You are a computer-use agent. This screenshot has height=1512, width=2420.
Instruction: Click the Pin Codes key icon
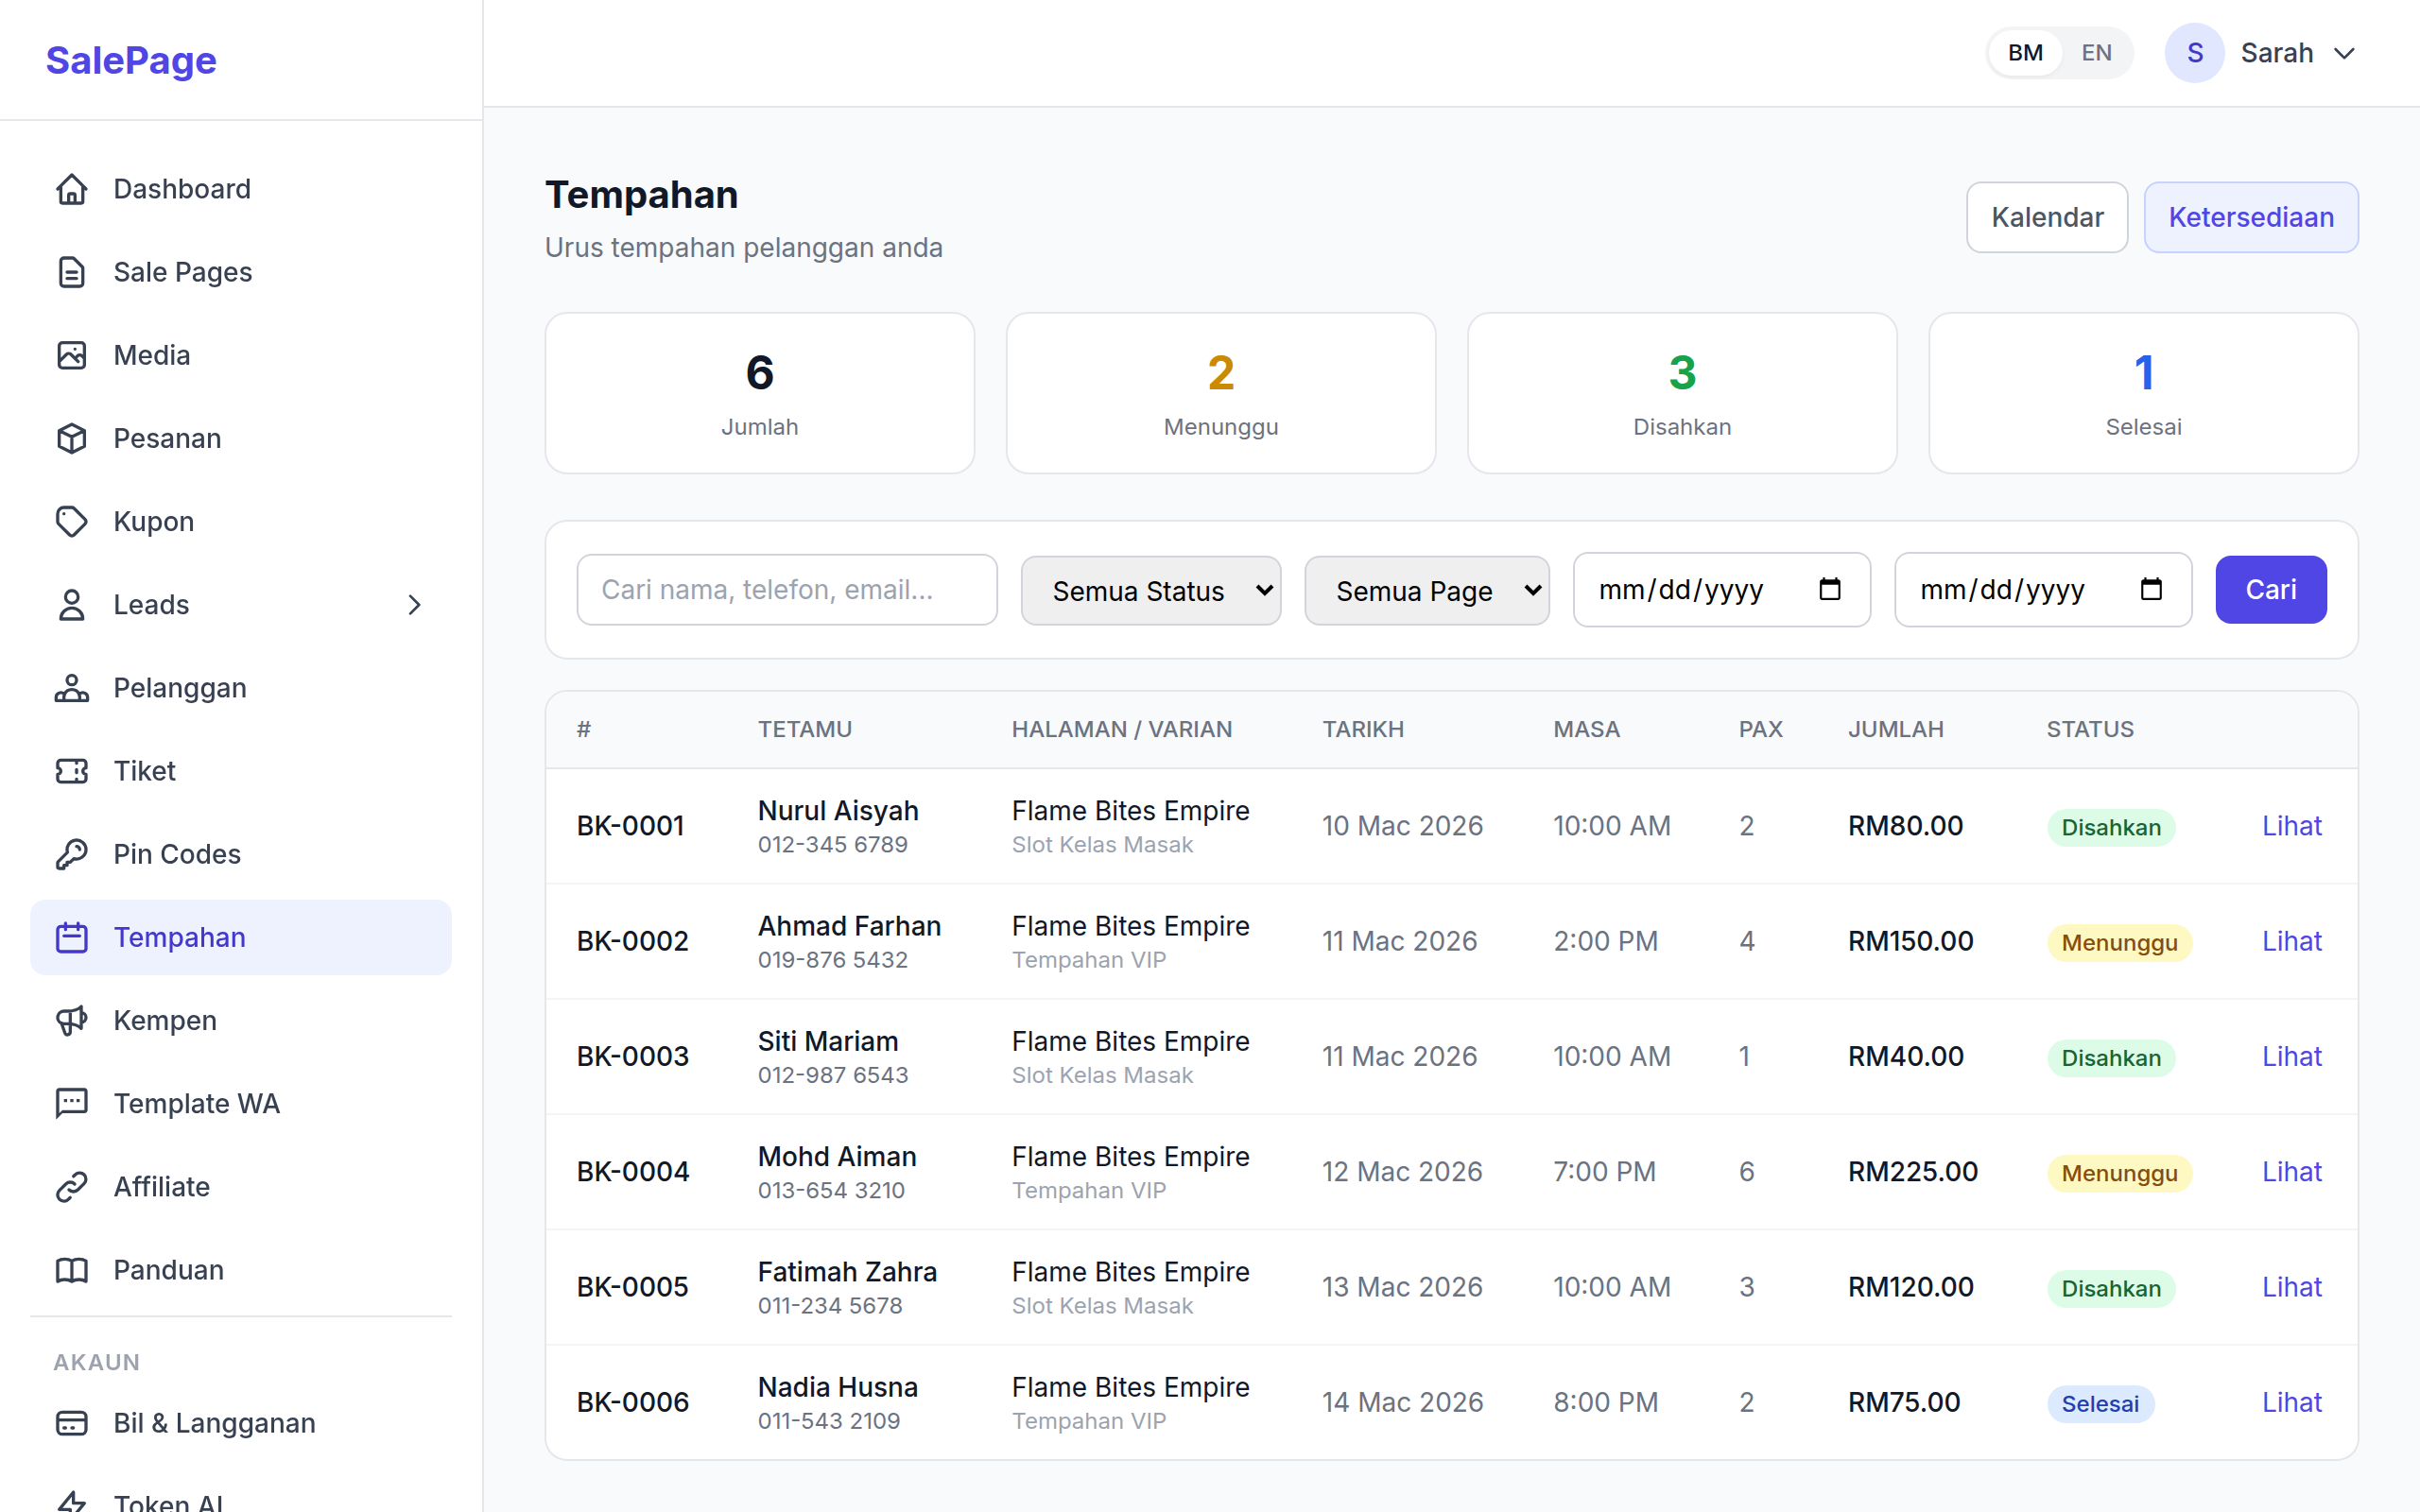click(x=71, y=854)
